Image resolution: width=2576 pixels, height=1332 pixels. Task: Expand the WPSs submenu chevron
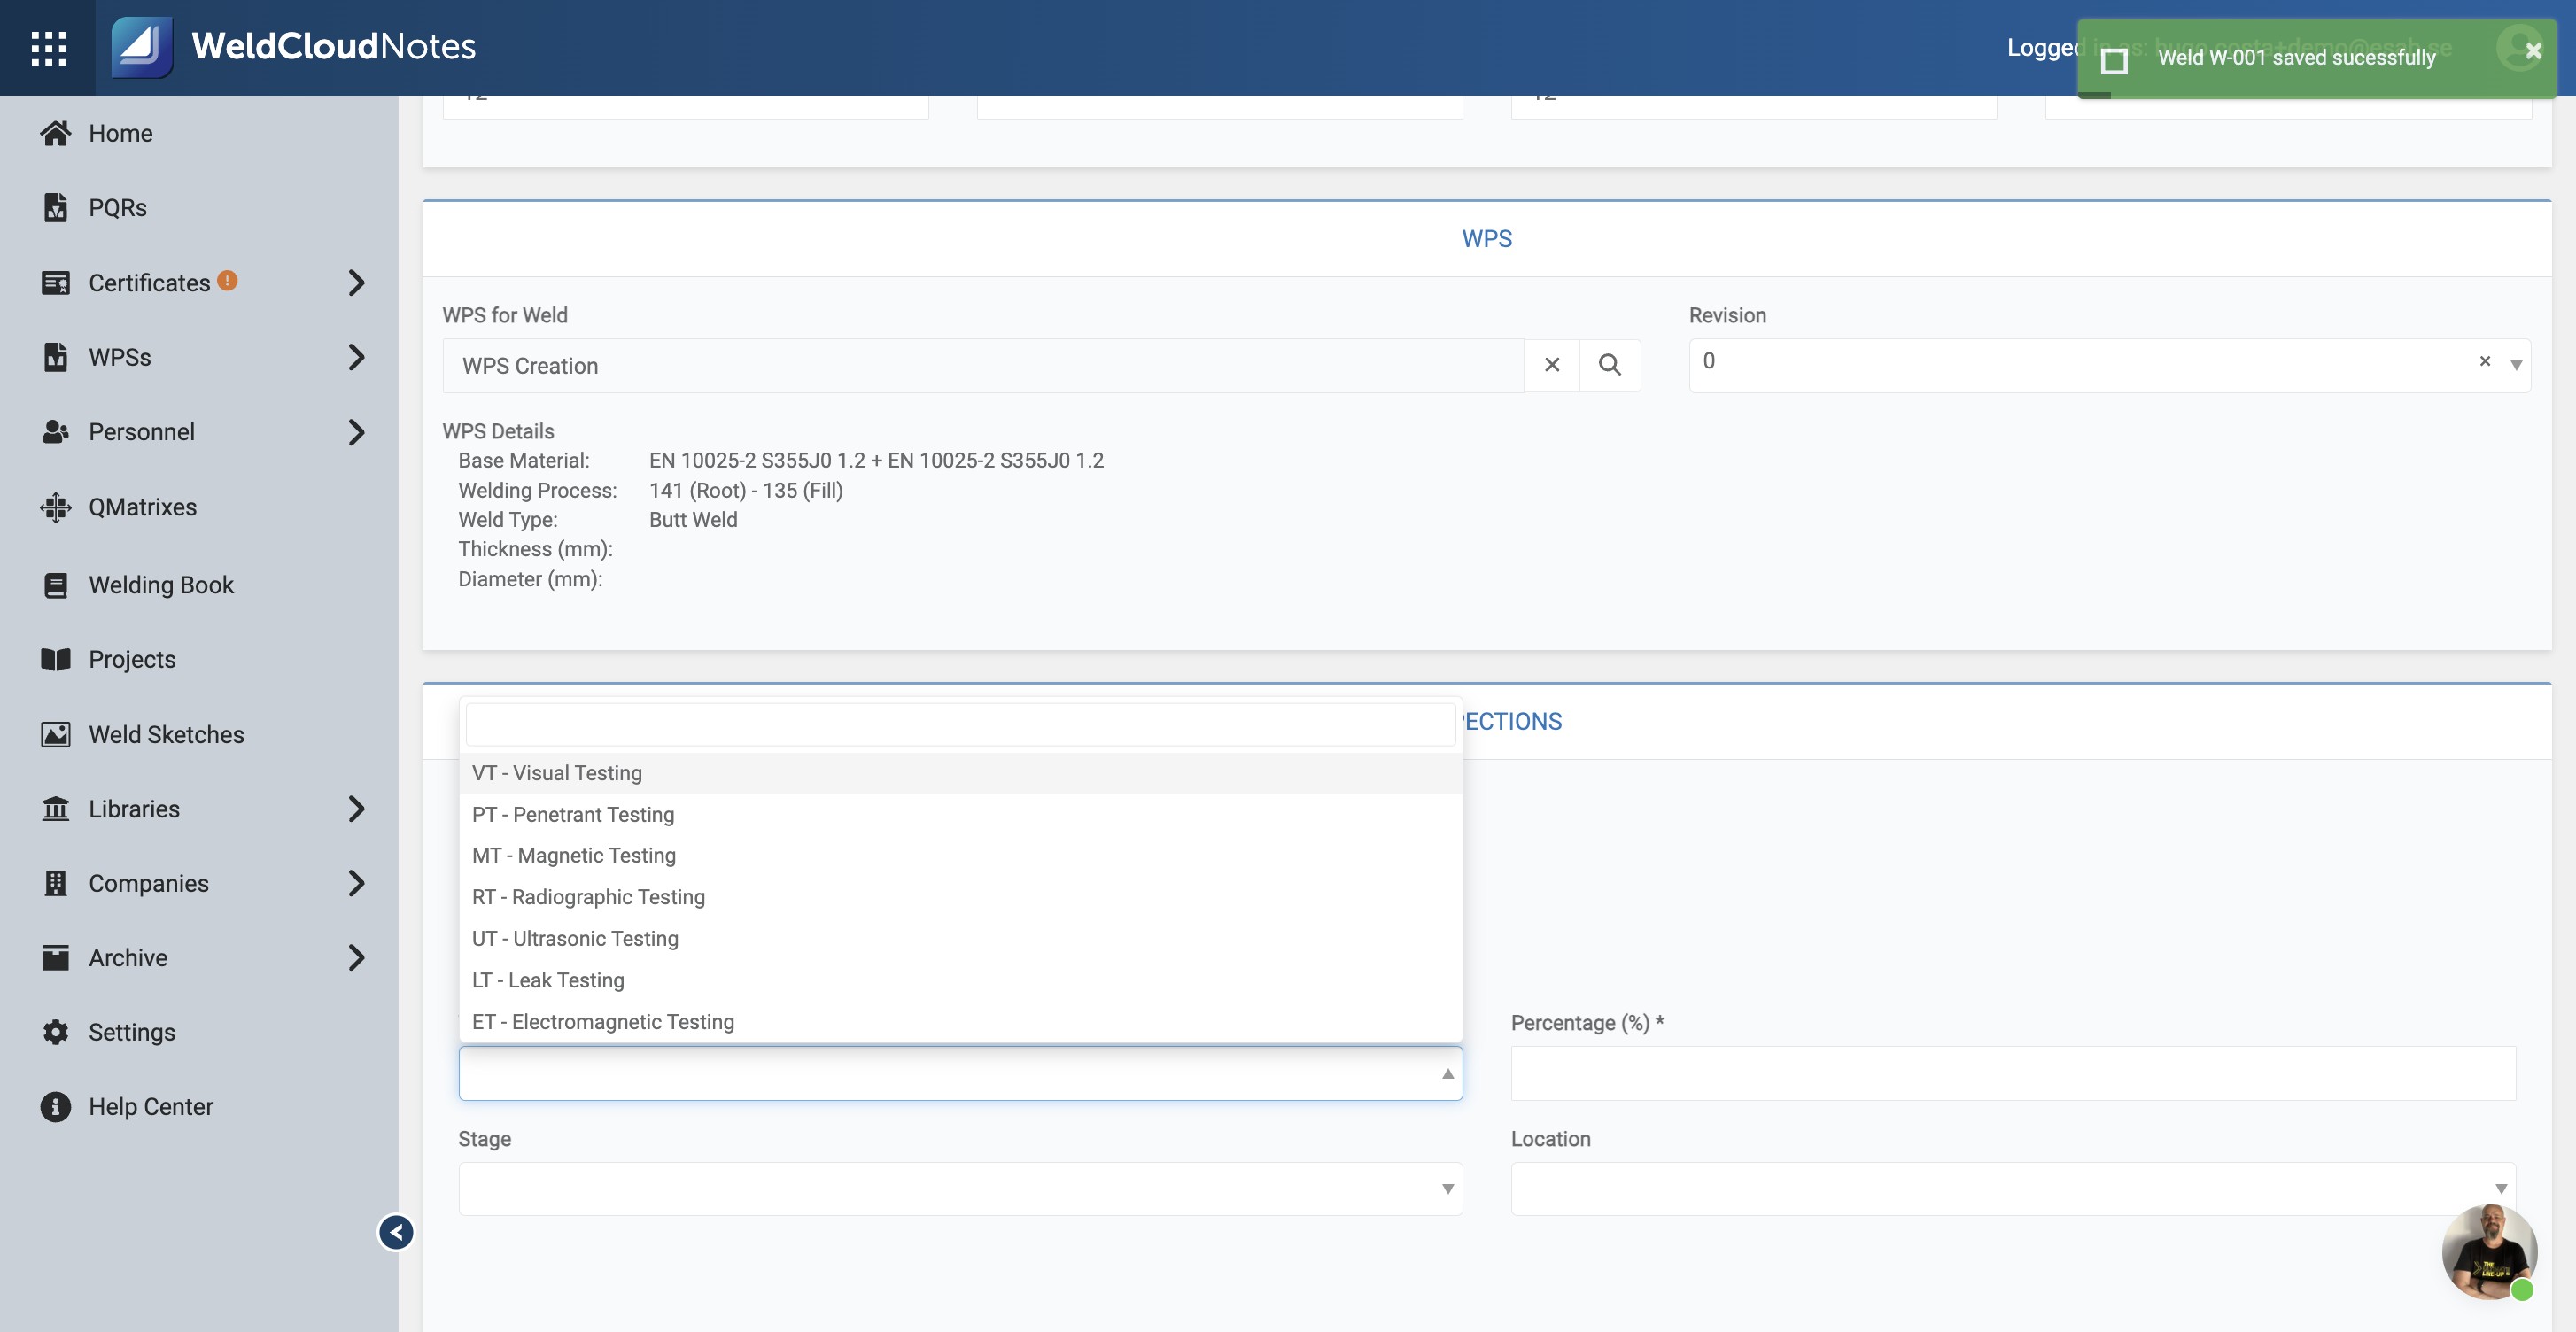point(356,357)
